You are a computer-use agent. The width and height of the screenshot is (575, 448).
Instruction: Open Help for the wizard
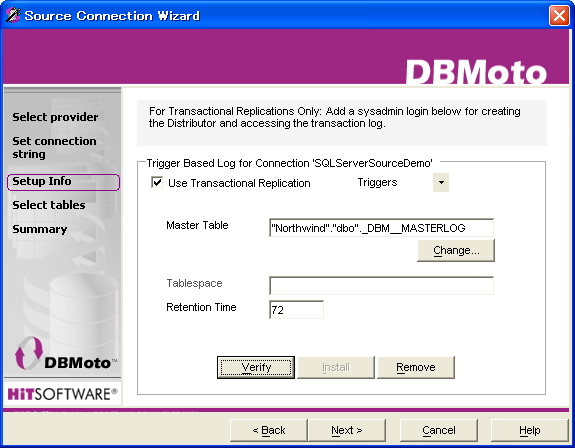coord(530,430)
